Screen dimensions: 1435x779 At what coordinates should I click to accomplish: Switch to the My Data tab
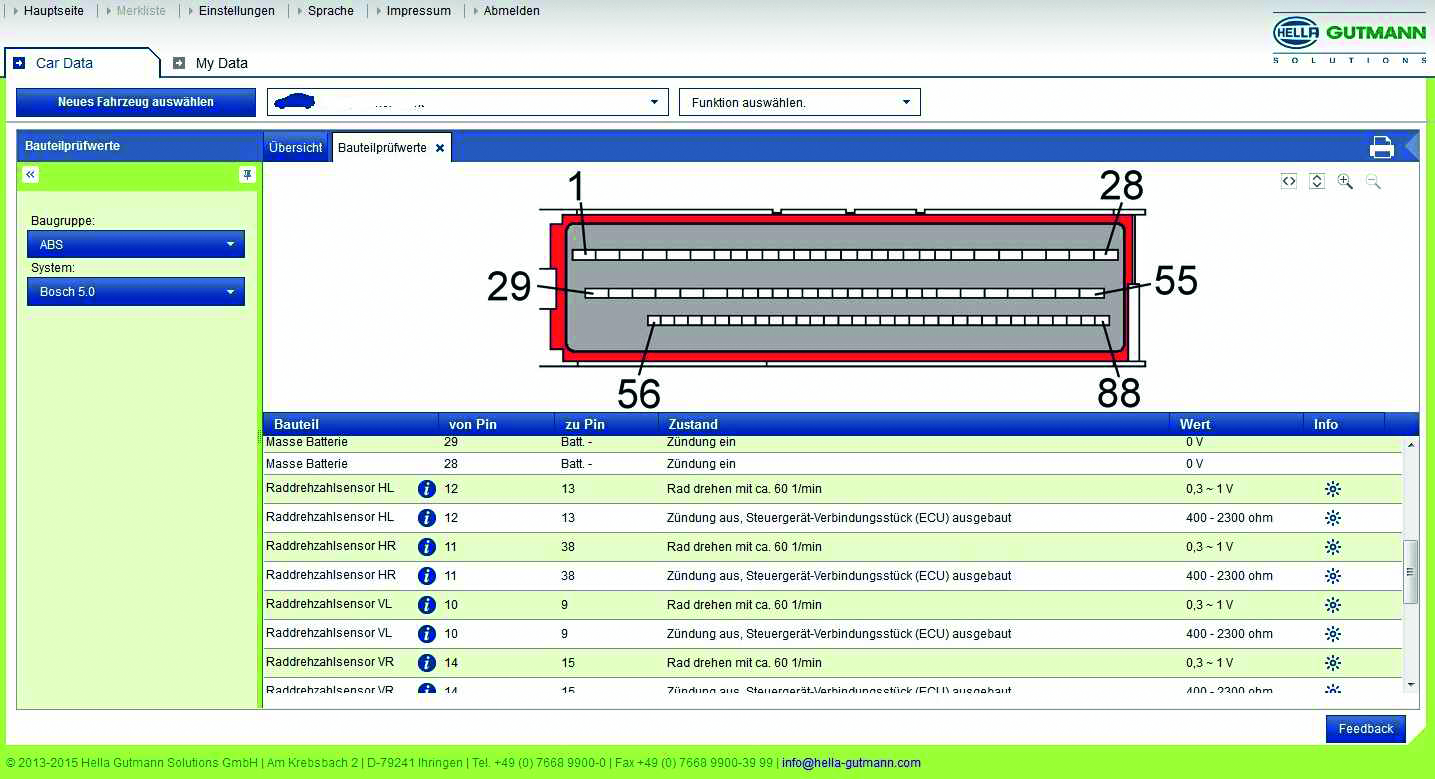click(x=220, y=63)
